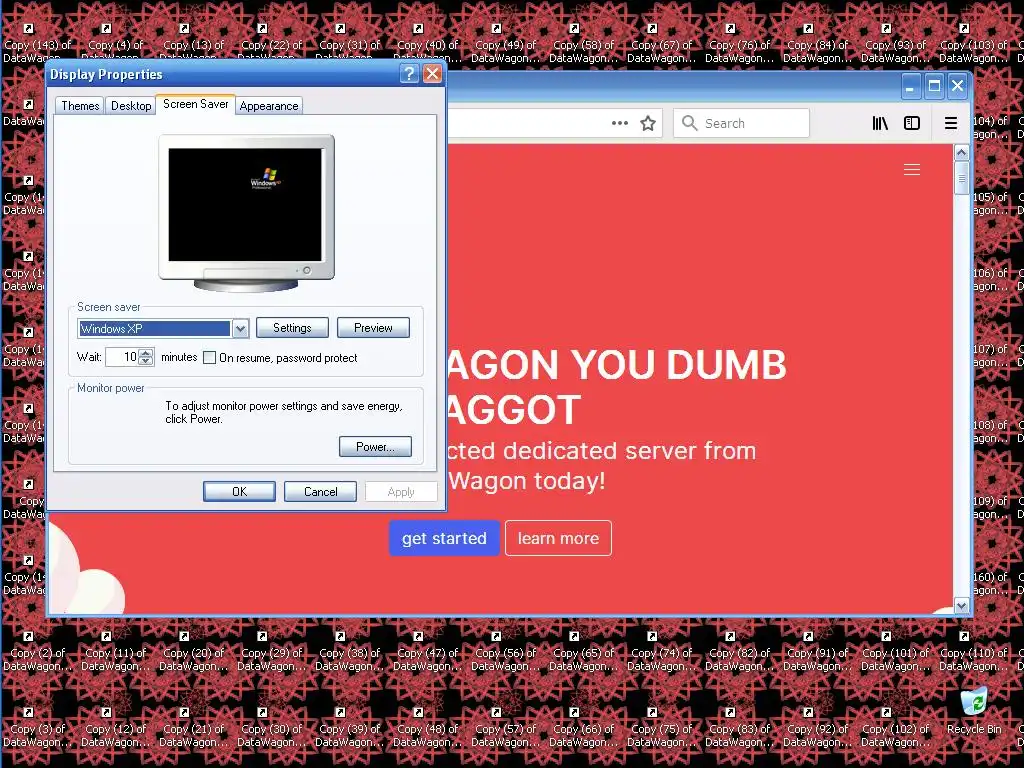Click the screen saver monitor preview
Screen dimensions: 1024x768
coord(246,213)
